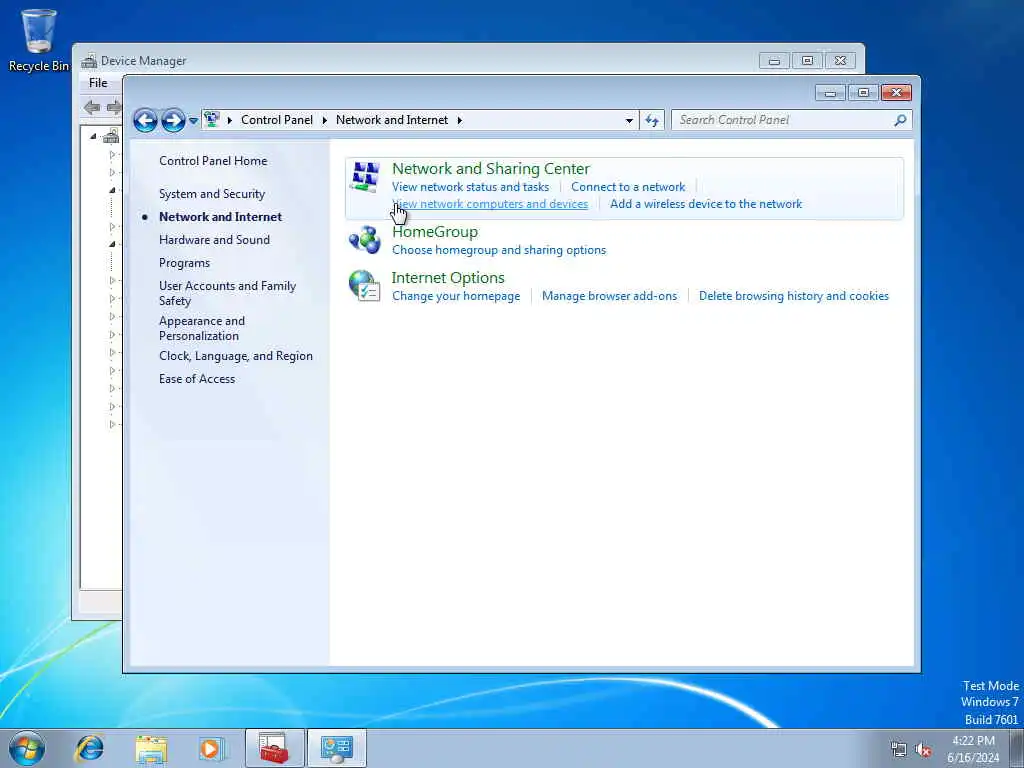This screenshot has width=1024, height=768.
Task: Click Connect to a network
Action: point(628,187)
